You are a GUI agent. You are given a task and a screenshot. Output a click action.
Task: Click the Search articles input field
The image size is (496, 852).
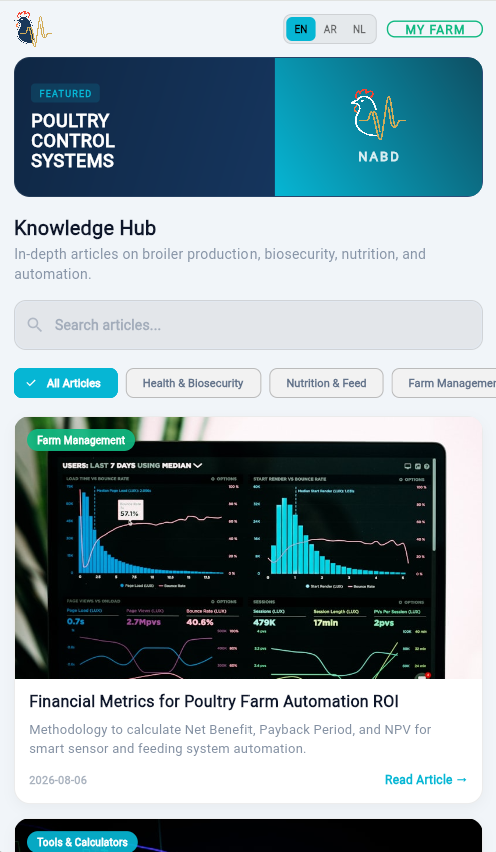pos(248,325)
